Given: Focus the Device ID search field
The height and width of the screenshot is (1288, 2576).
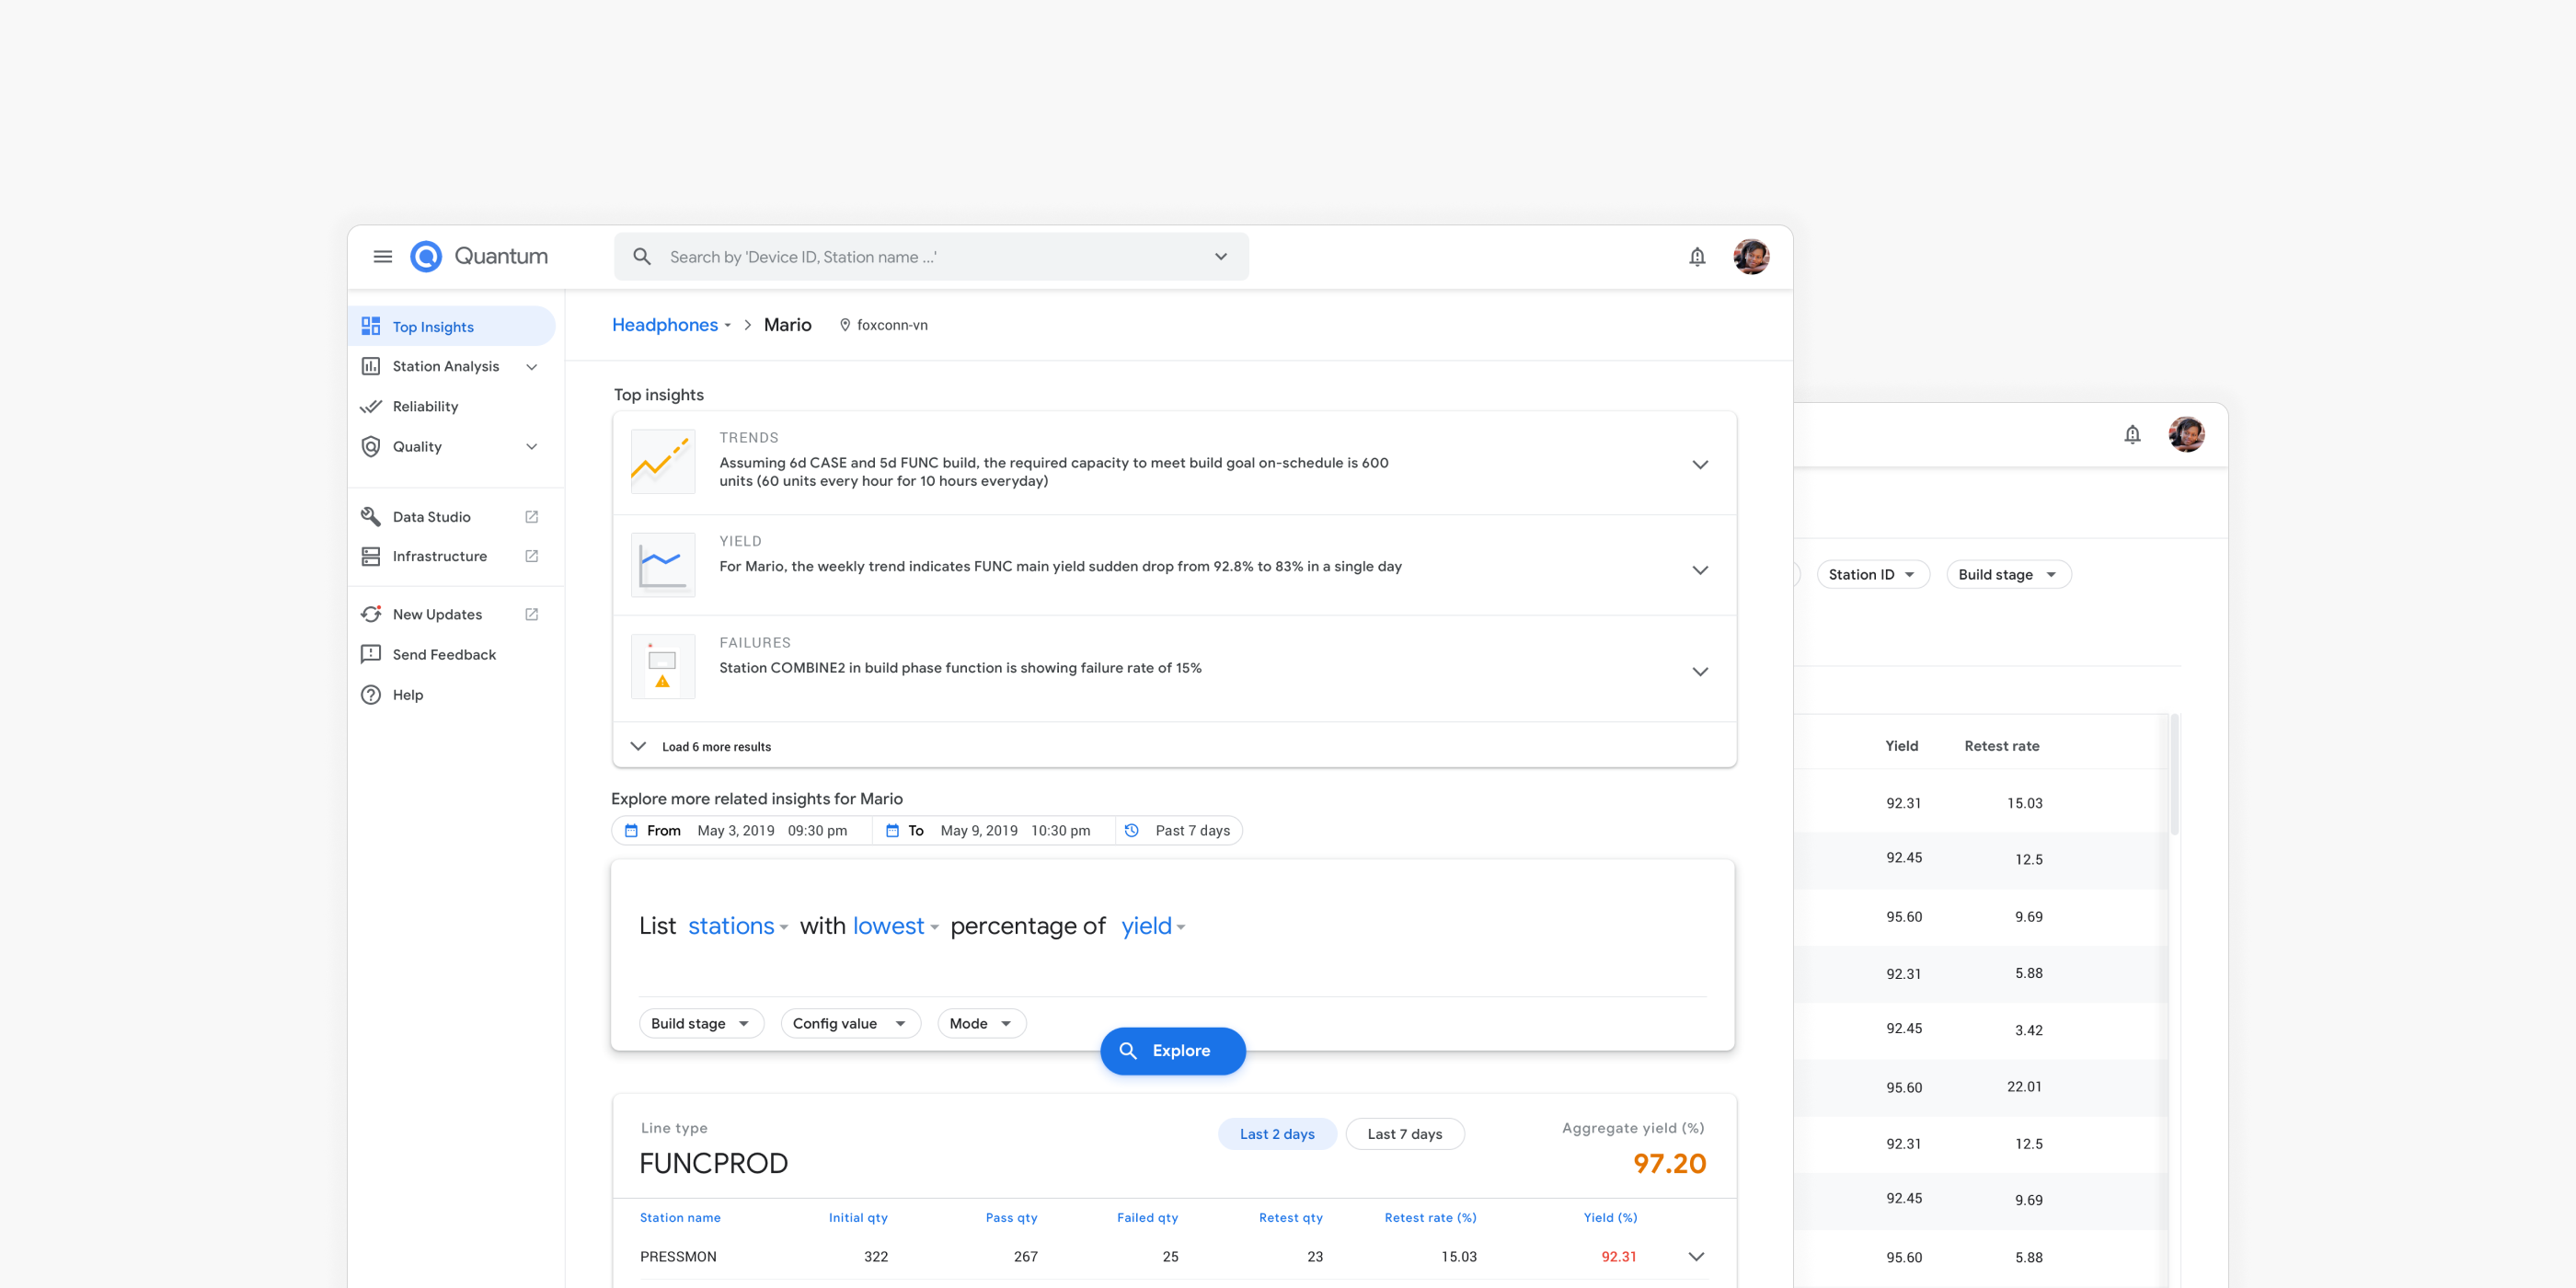Looking at the screenshot, I should tap(930, 257).
